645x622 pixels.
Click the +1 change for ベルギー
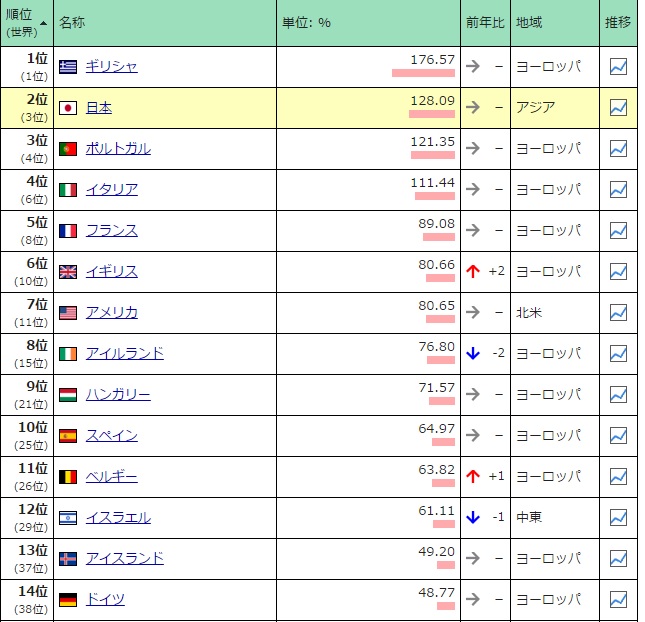[x=496, y=476]
